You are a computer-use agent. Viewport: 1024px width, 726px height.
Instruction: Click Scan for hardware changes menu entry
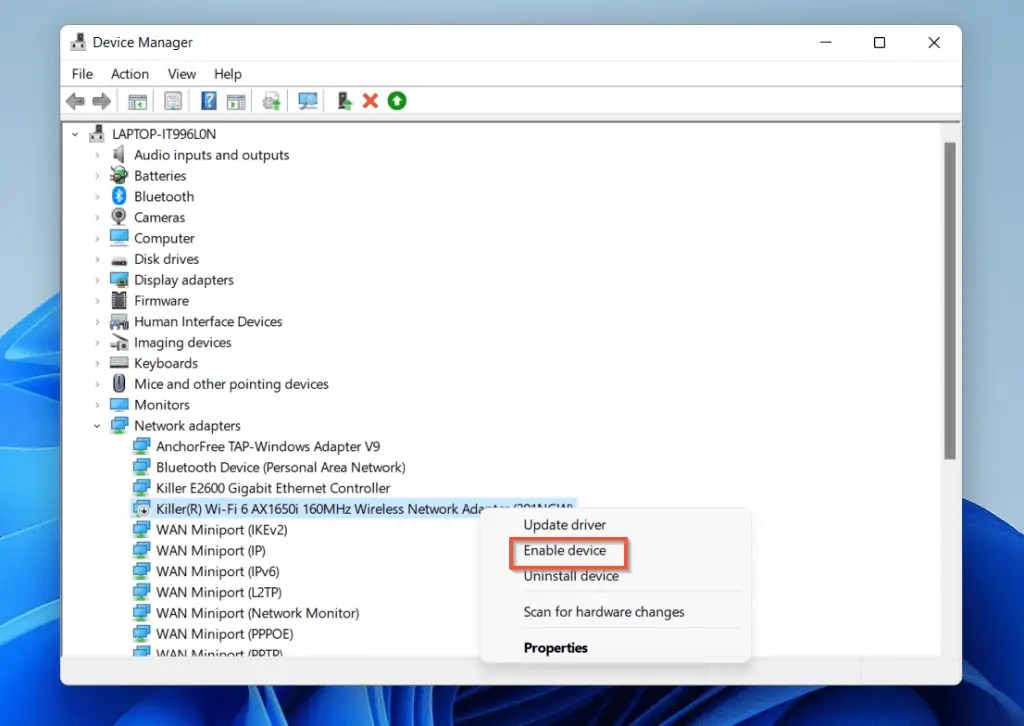click(x=603, y=612)
